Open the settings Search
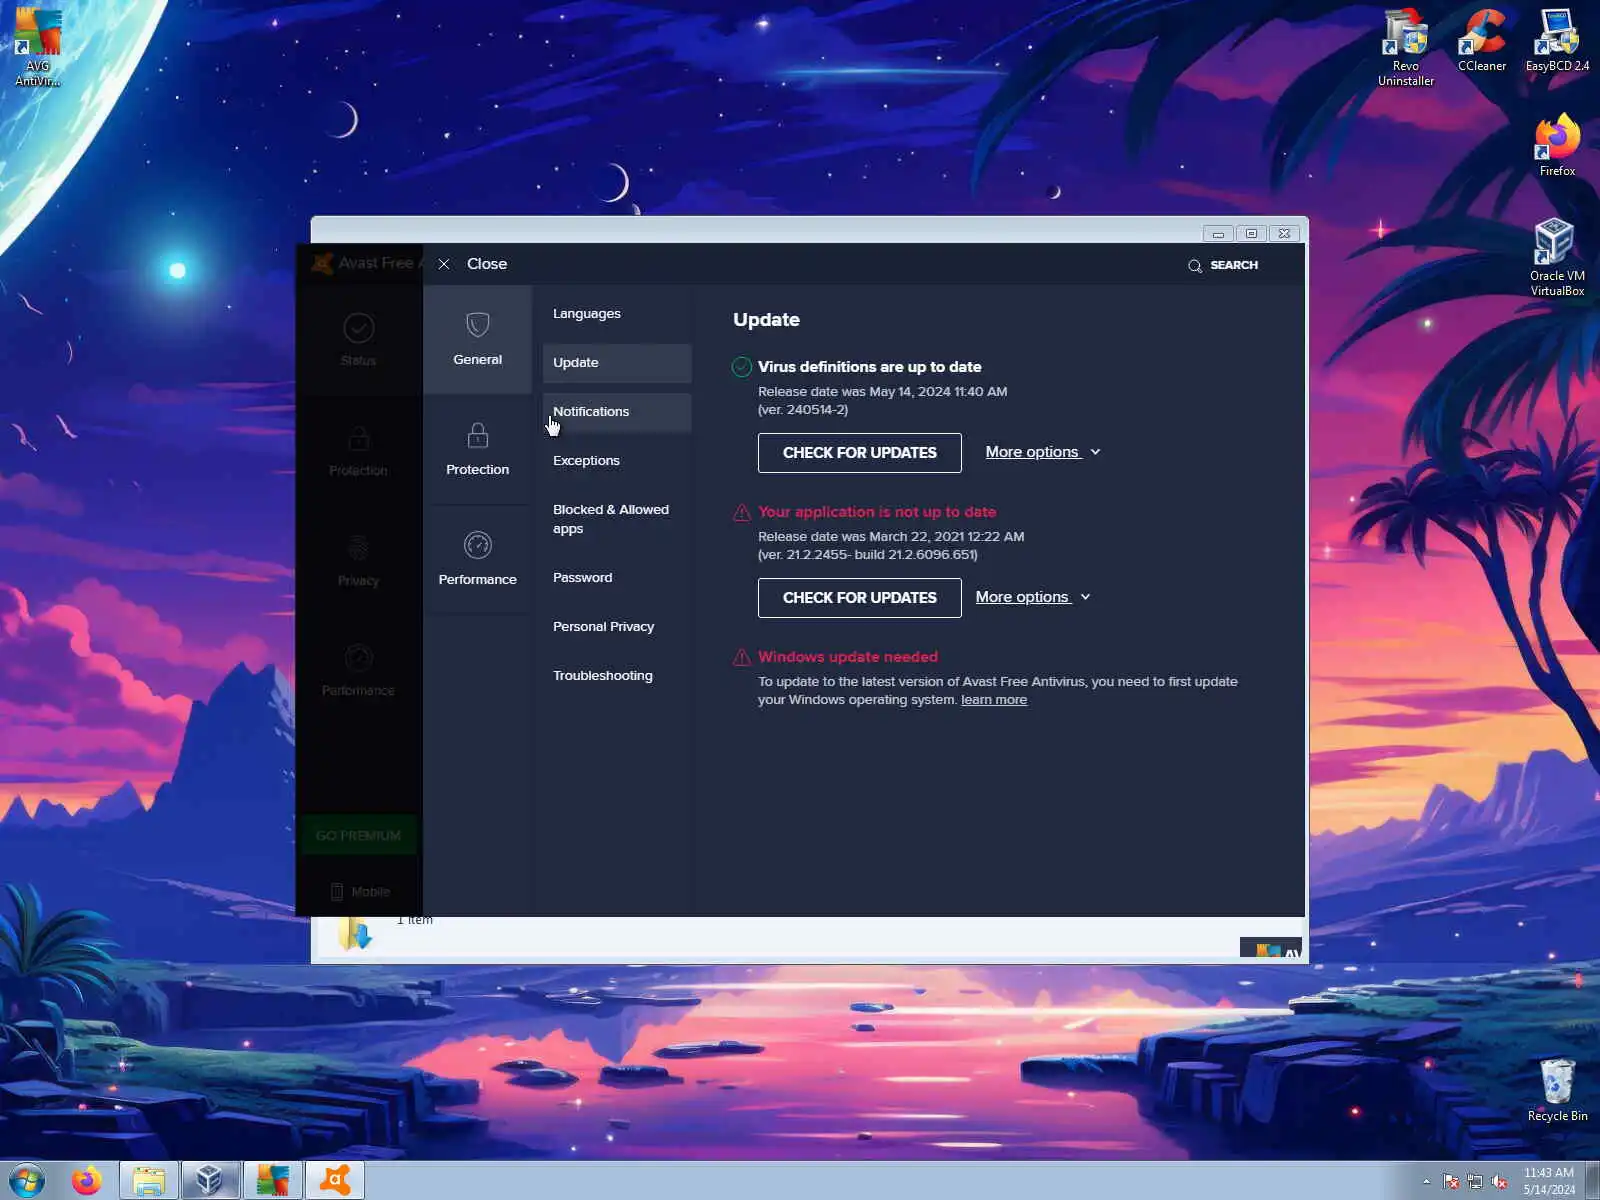 tap(1222, 265)
